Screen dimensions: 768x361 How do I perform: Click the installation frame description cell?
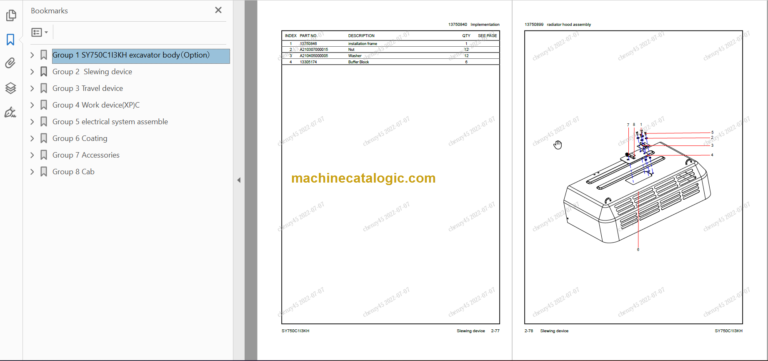[362, 44]
